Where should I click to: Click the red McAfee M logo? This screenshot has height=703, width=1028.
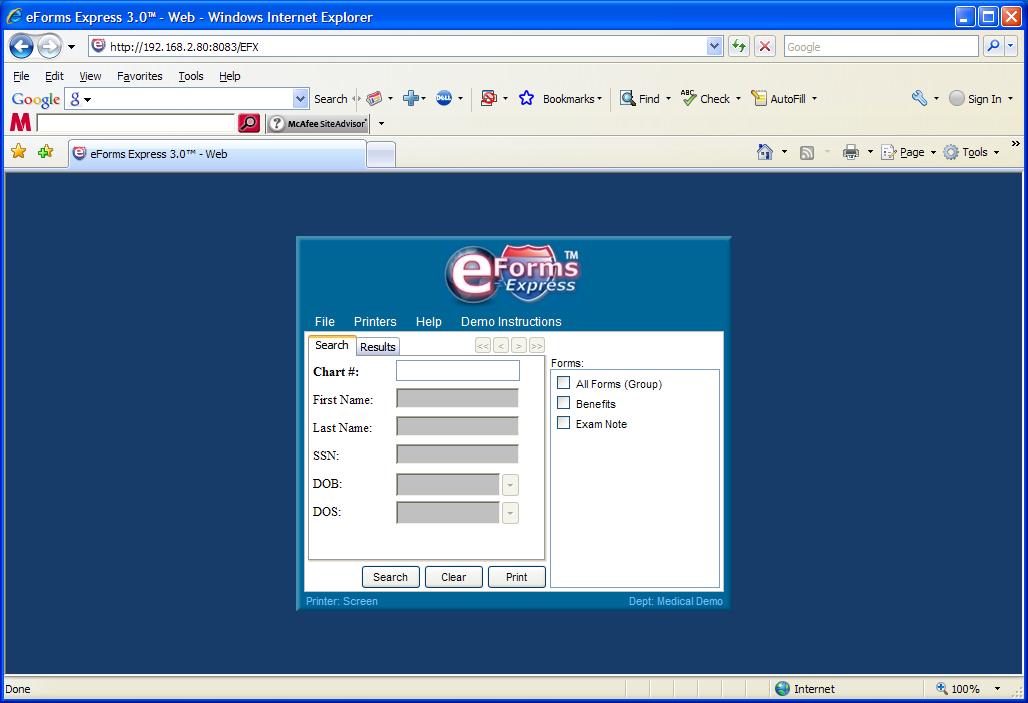point(20,123)
